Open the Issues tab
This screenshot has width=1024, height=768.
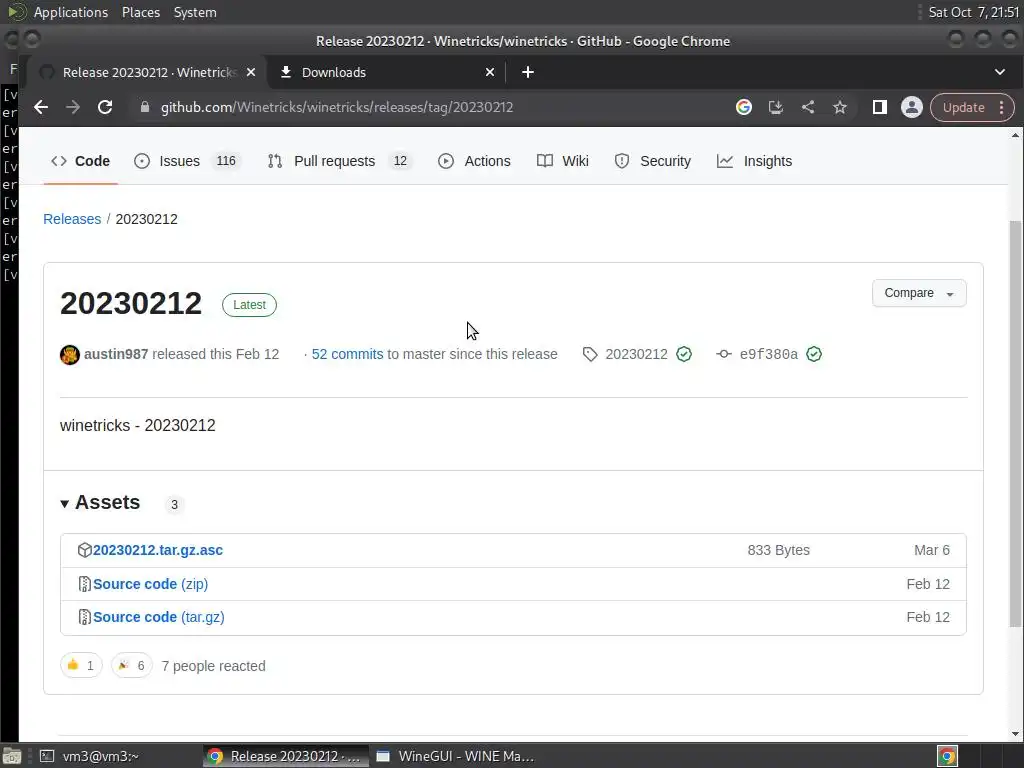point(187,161)
